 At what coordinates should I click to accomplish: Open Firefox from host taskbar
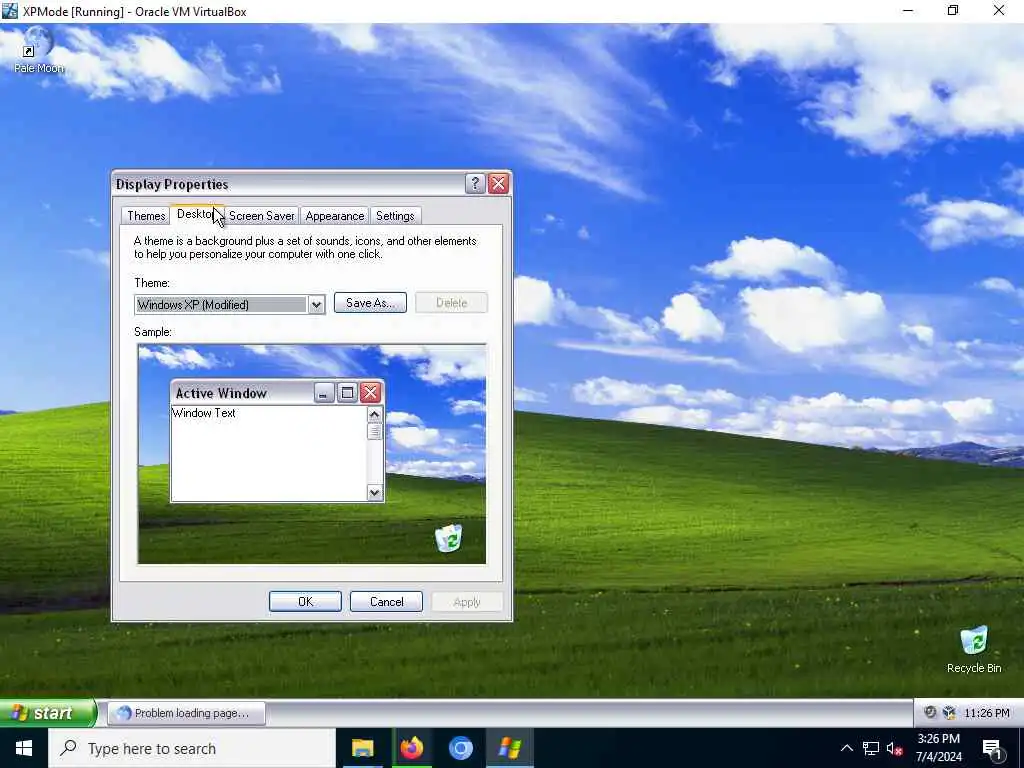[x=411, y=748]
